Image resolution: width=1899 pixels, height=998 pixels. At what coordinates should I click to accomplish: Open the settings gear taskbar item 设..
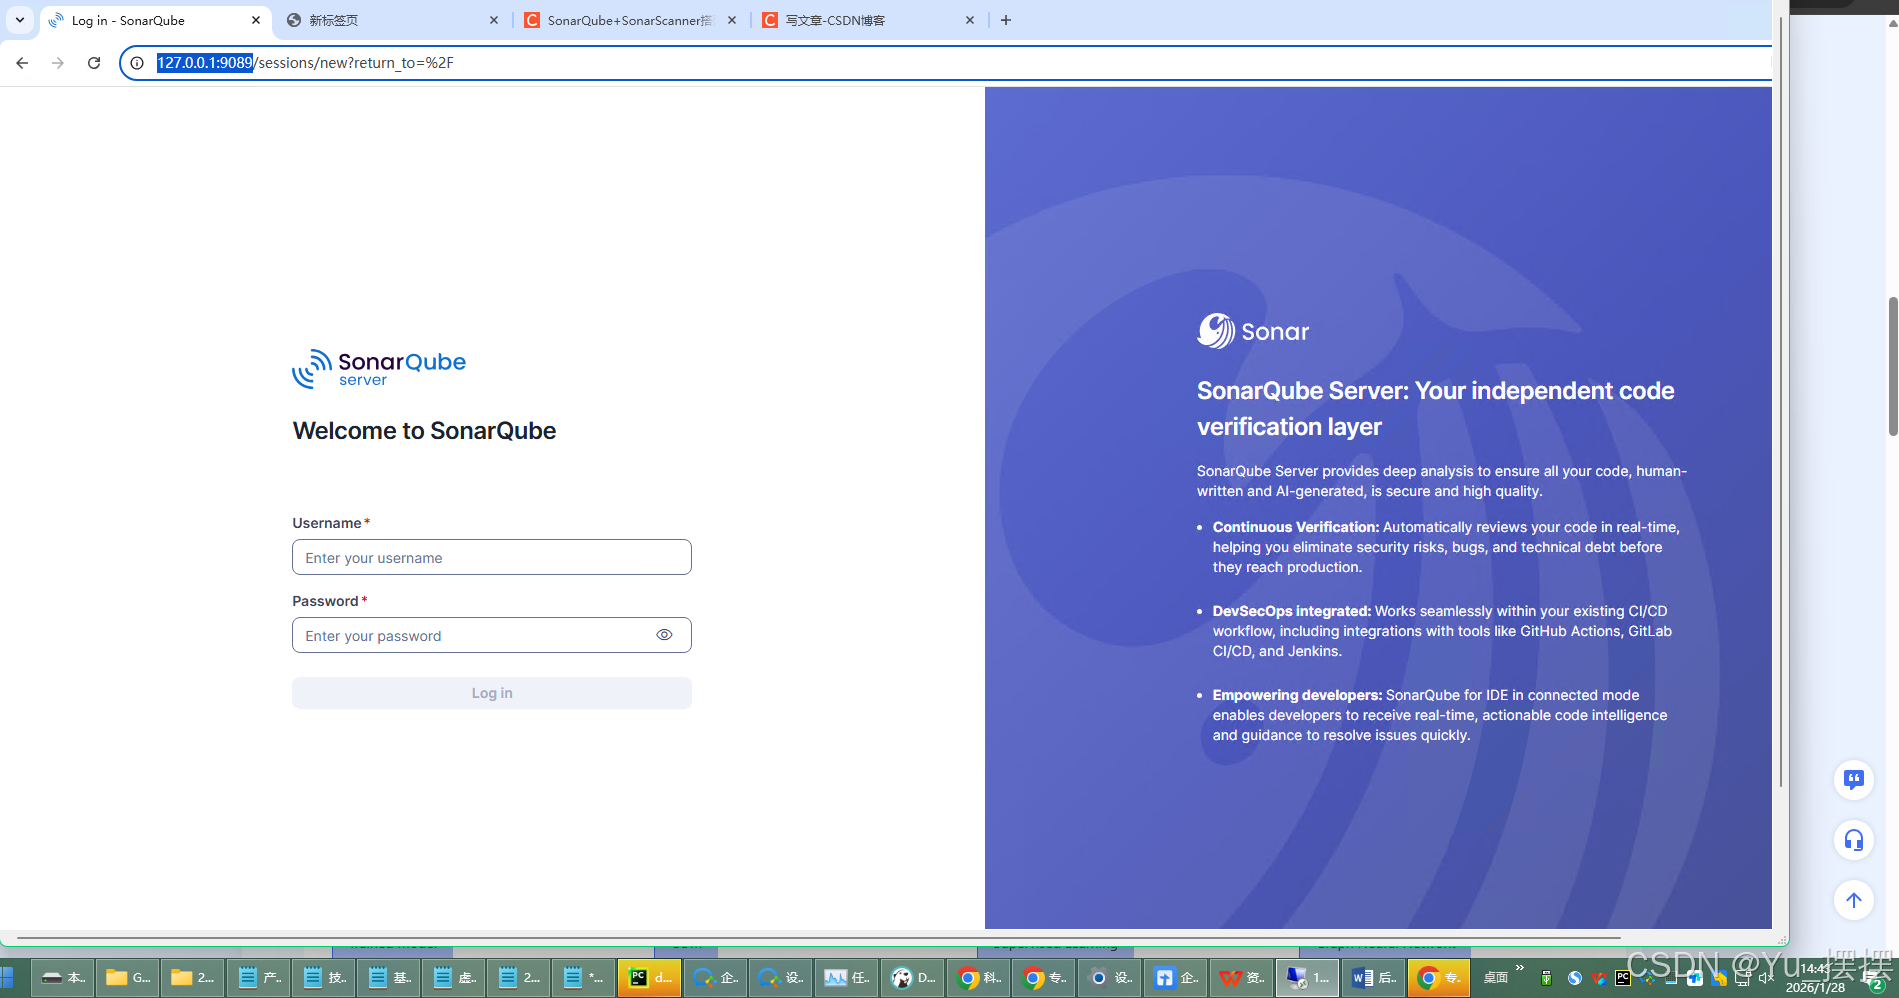pos(1110,977)
